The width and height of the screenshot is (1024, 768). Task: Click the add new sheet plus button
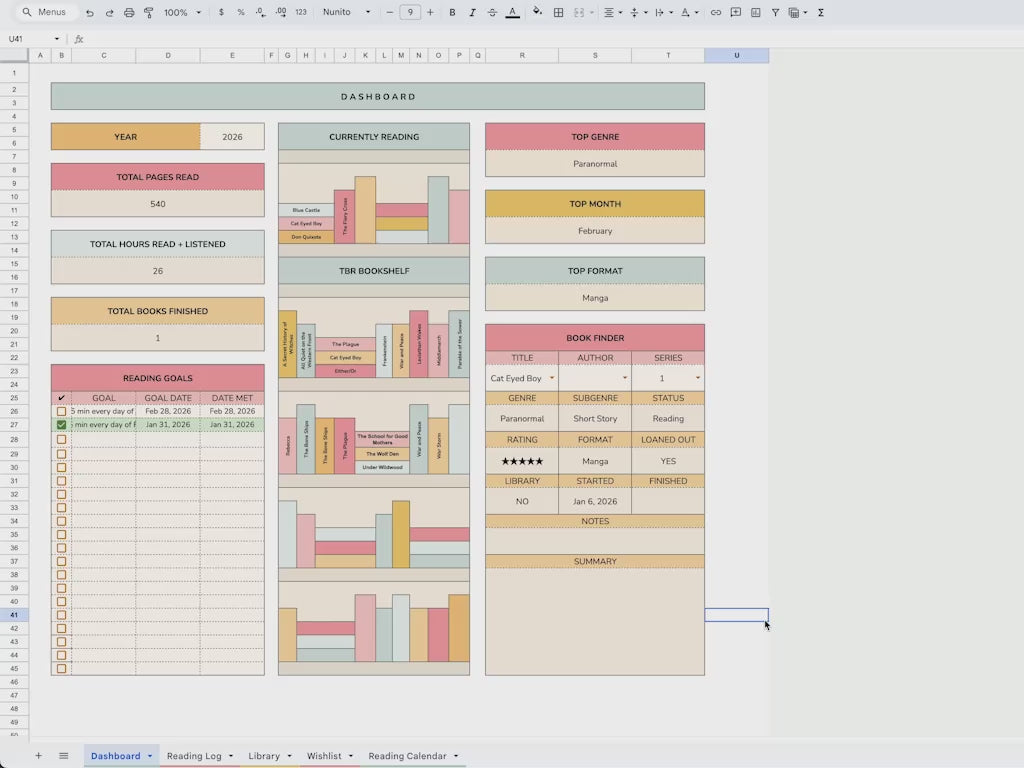tap(39, 756)
